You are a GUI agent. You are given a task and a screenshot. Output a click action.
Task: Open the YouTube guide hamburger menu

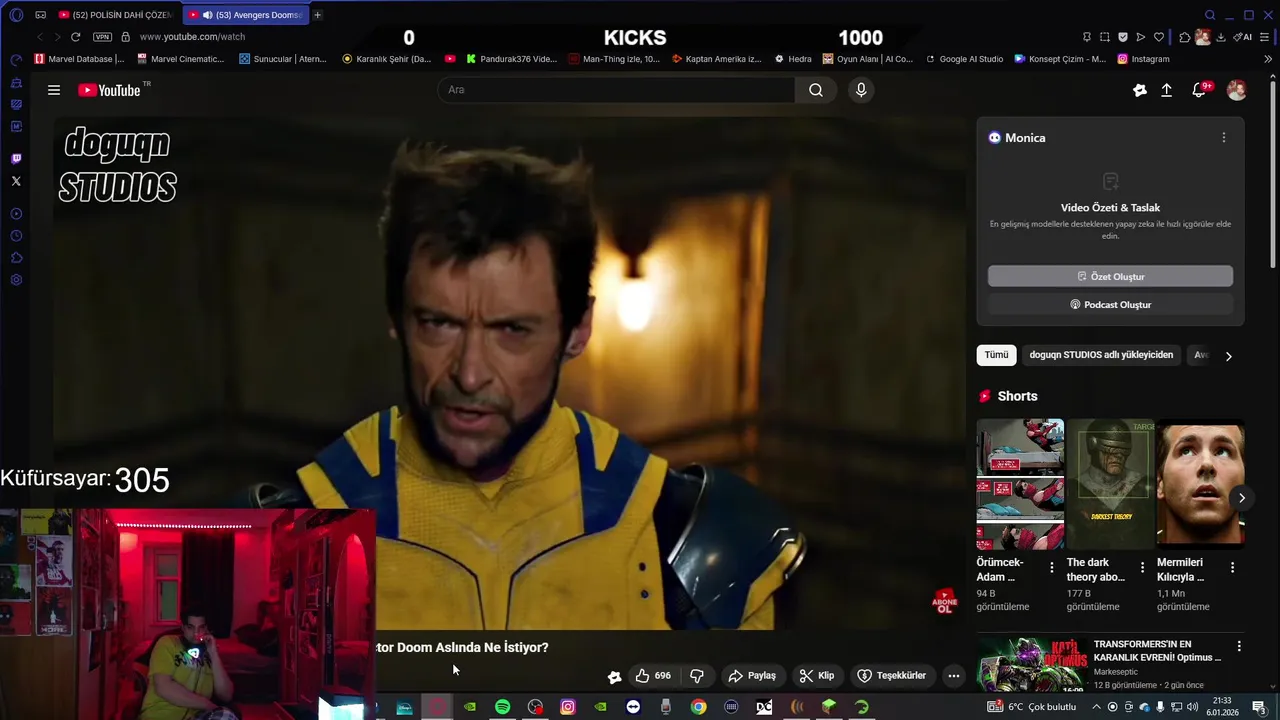coord(54,90)
